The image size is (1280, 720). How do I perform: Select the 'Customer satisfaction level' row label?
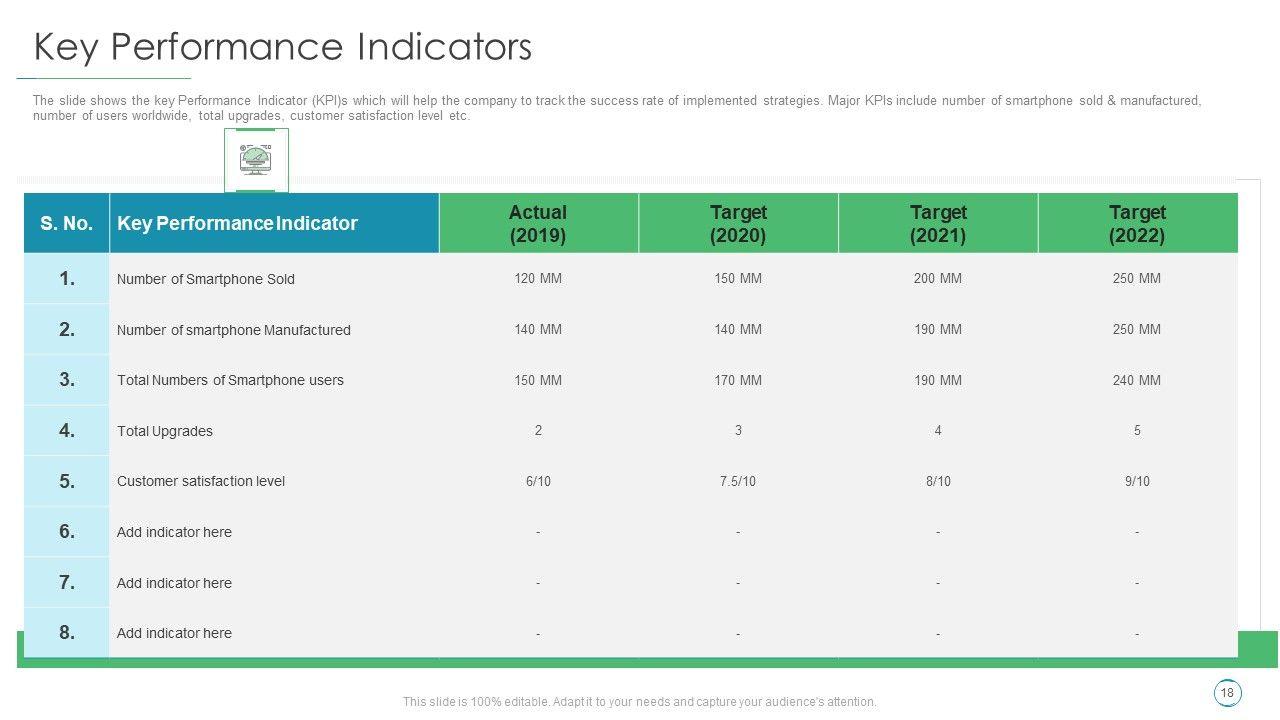click(201, 481)
